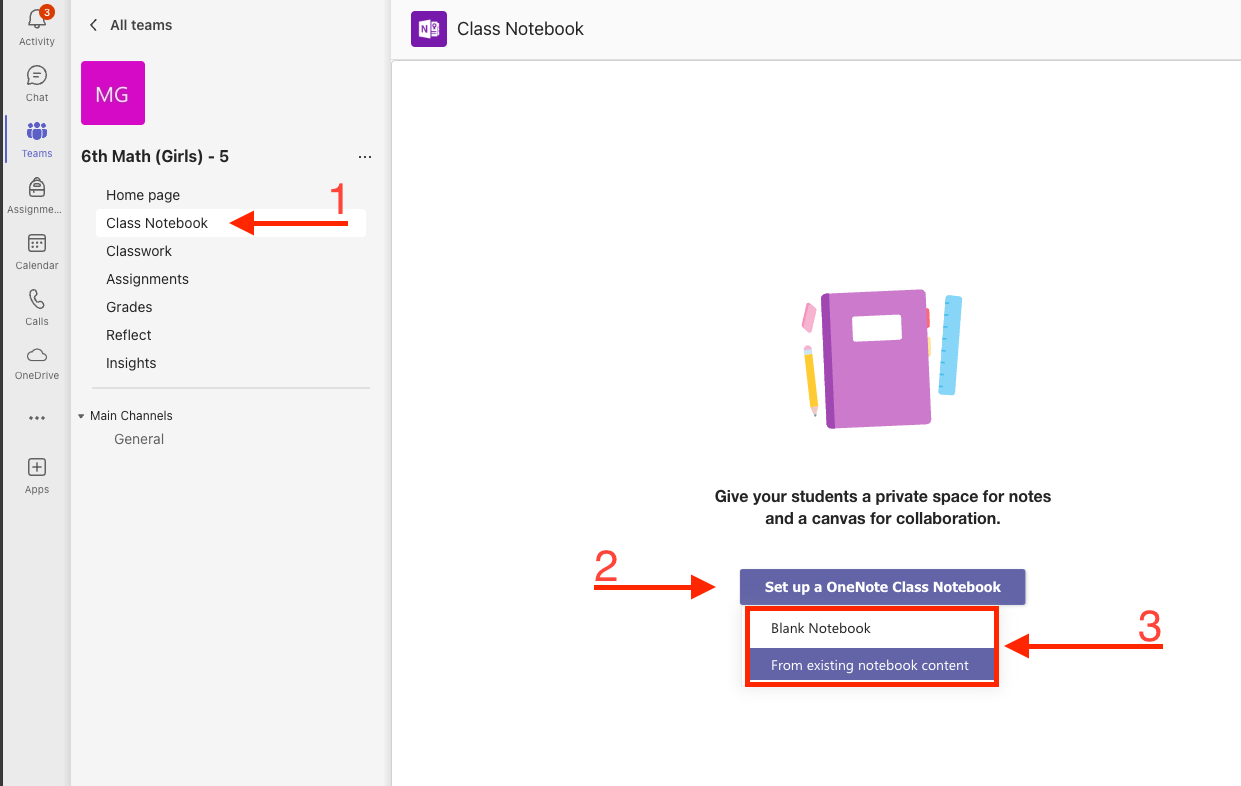
Task: Open the Calendar
Action: coord(36,249)
